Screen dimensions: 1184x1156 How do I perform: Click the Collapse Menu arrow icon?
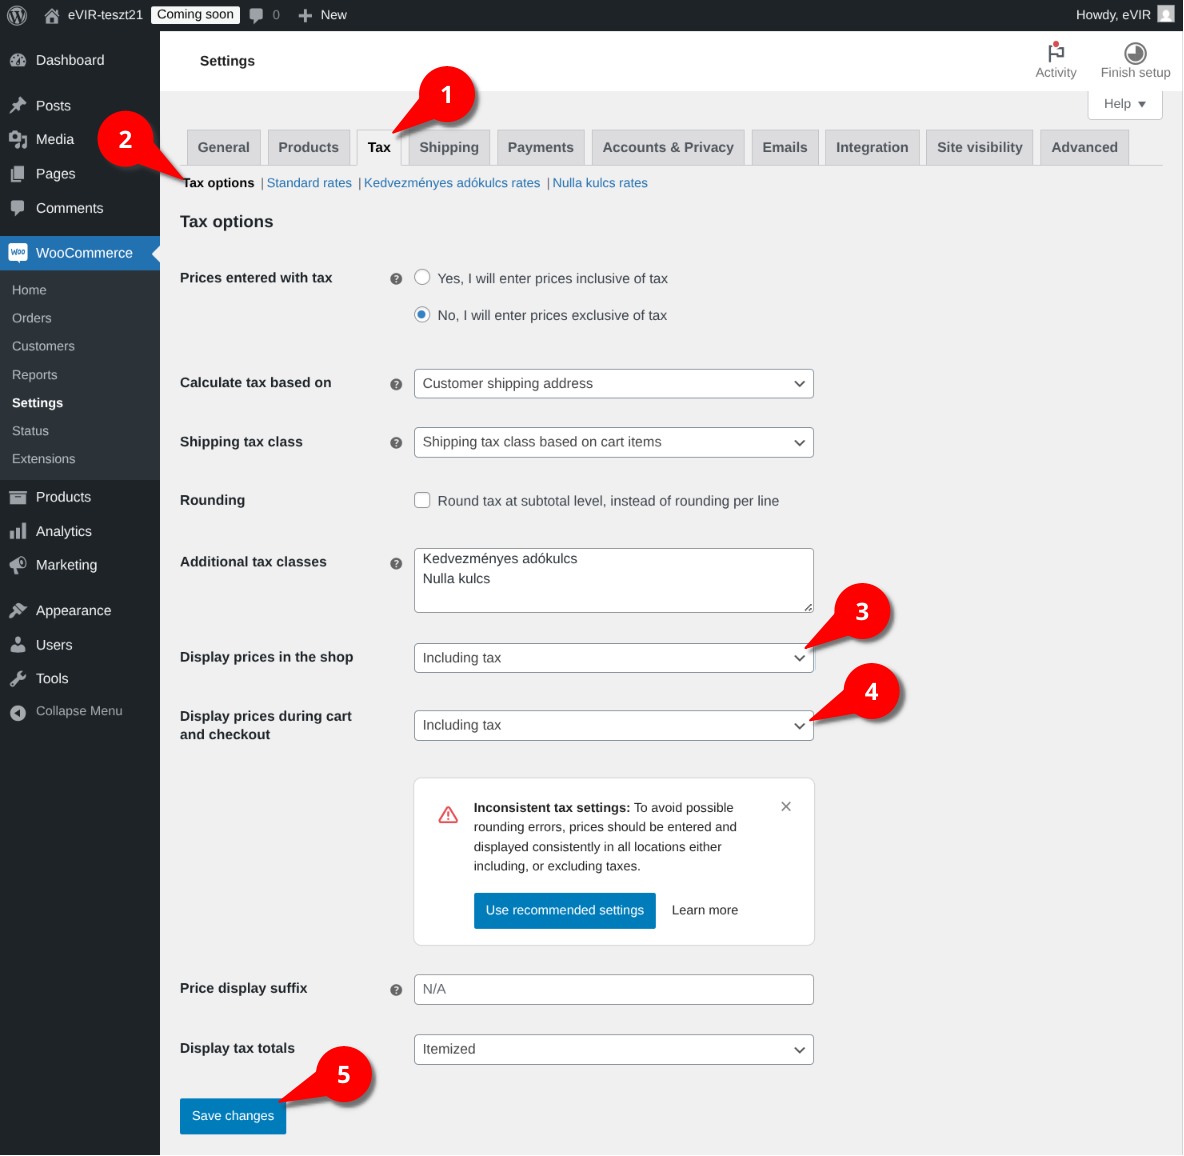[x=18, y=712]
